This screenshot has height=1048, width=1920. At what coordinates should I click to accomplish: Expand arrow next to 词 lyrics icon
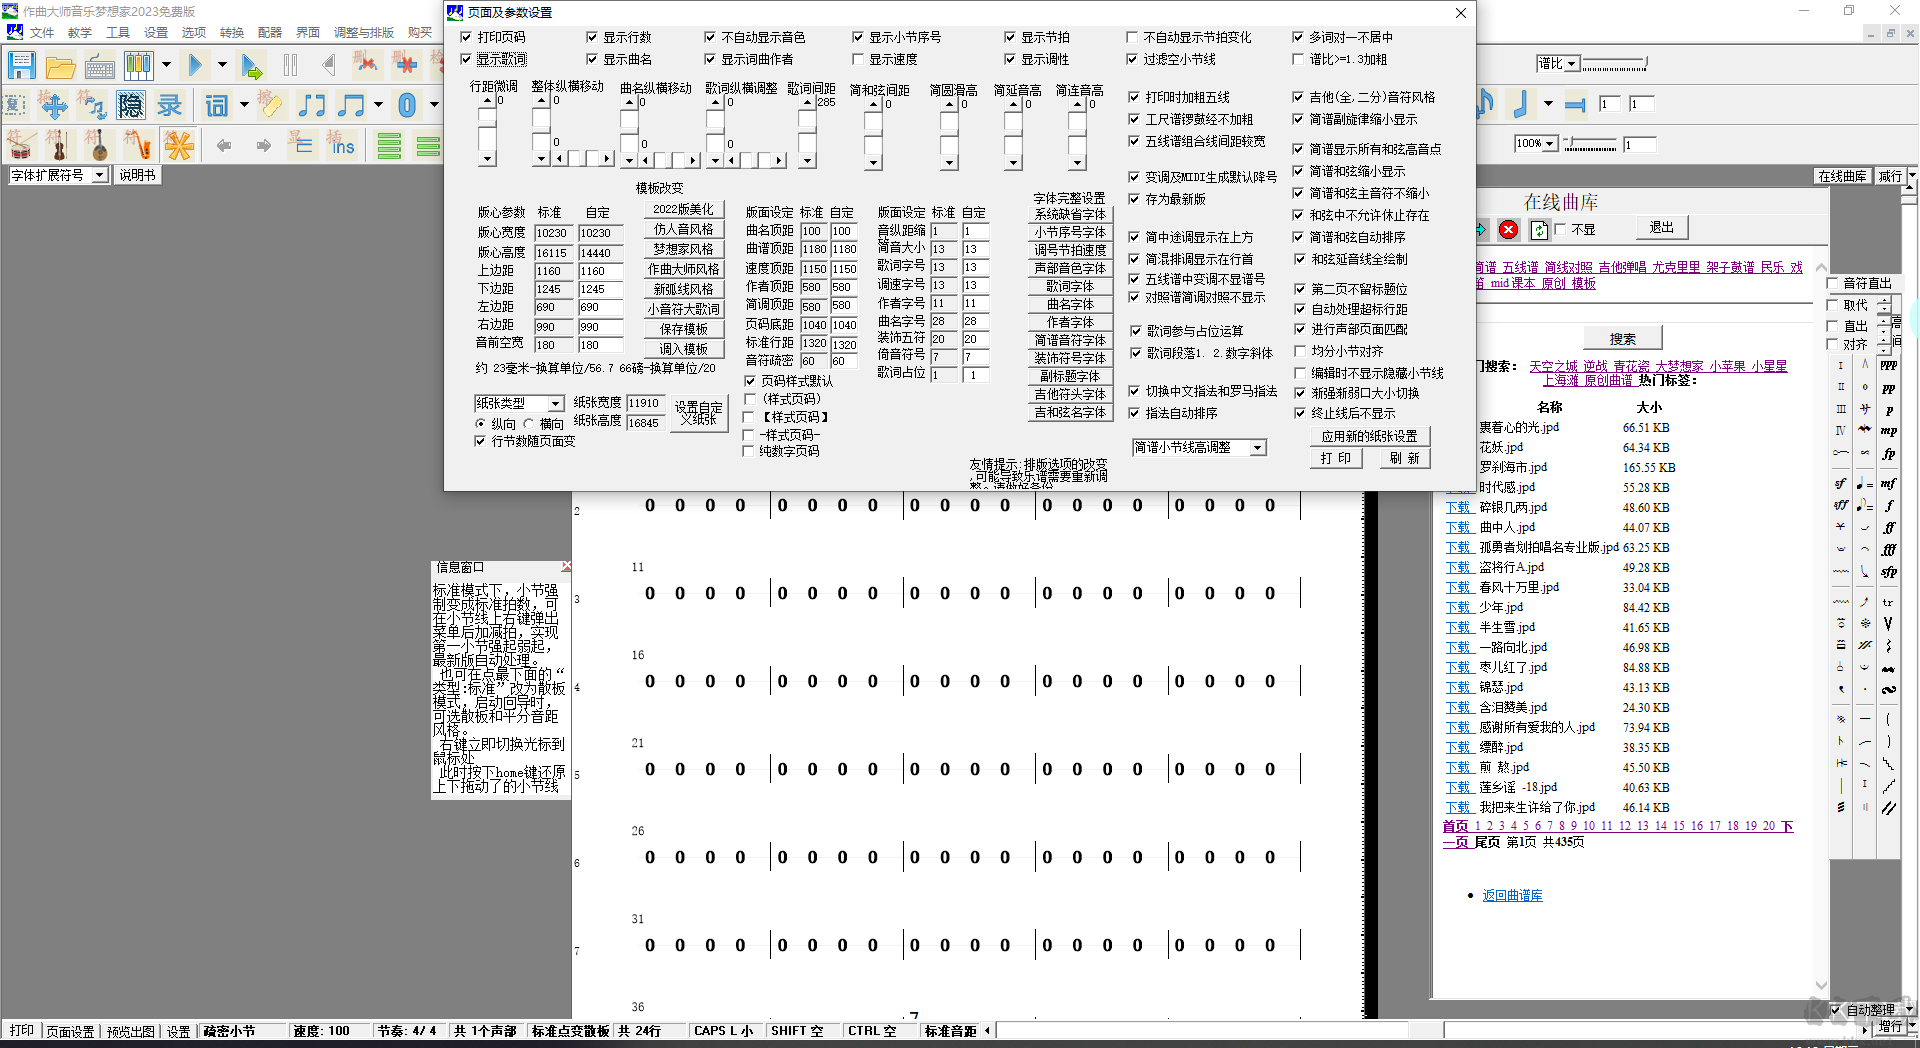pyautogui.click(x=244, y=105)
